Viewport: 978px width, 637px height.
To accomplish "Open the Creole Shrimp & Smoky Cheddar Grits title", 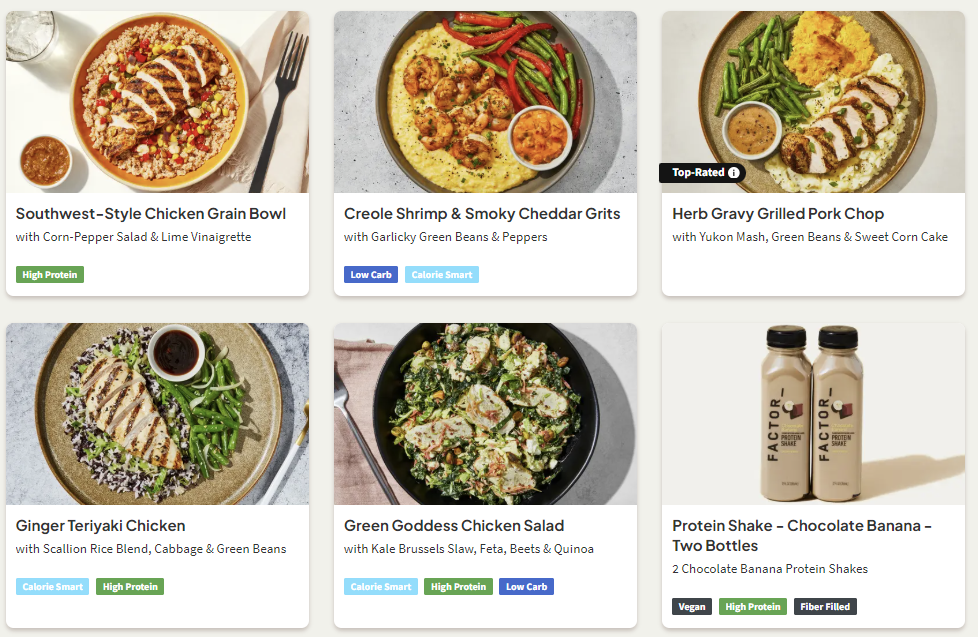I will click(x=482, y=214).
